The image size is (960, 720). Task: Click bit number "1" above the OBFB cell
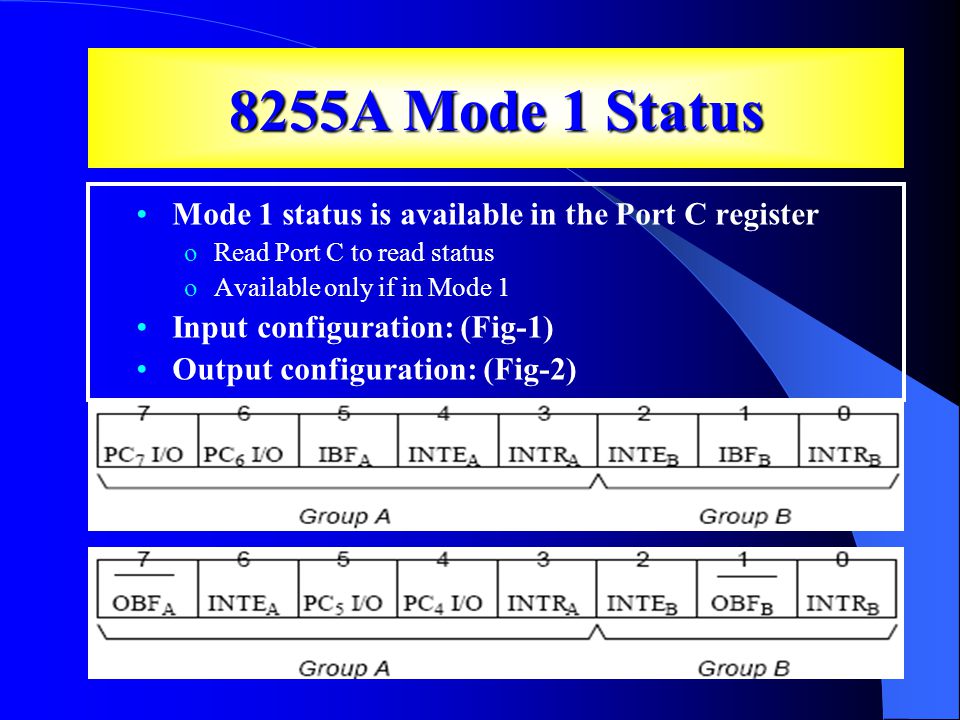pyautogui.click(x=743, y=559)
